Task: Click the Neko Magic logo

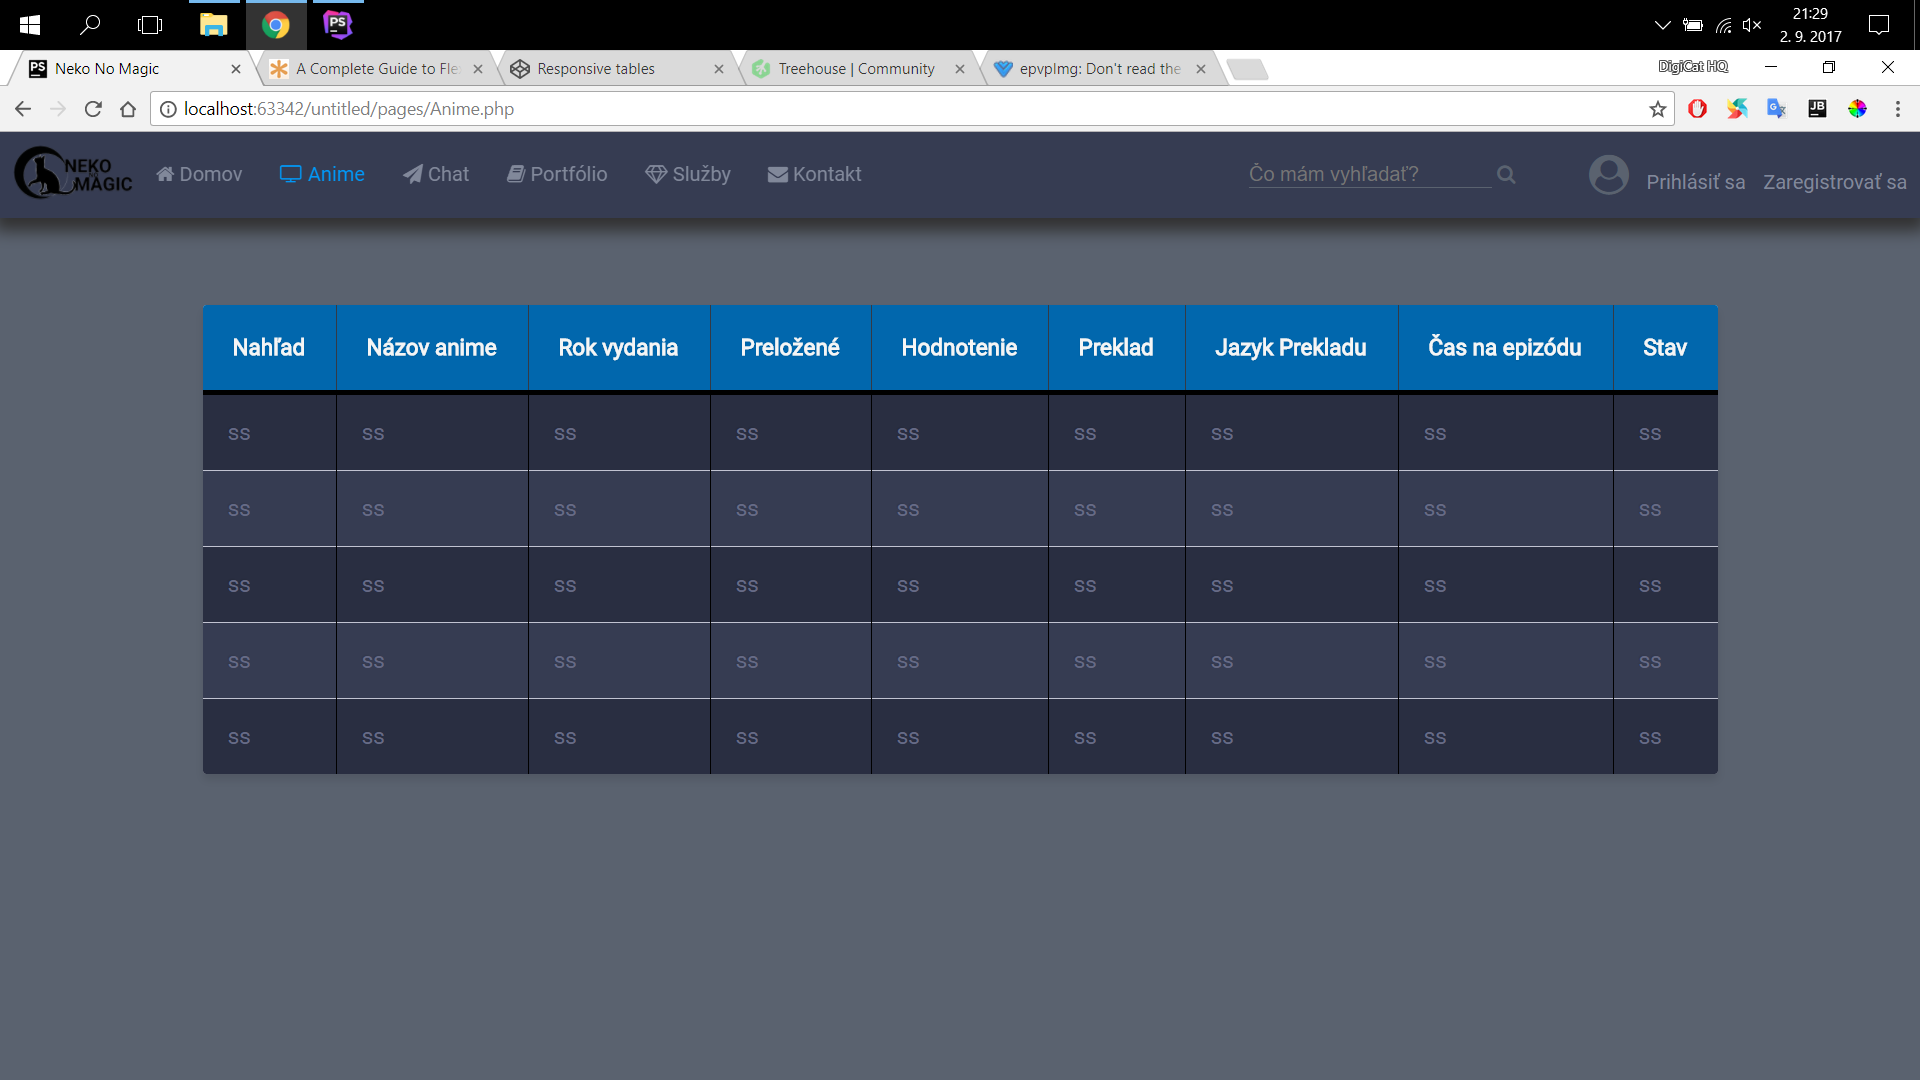Action: click(74, 174)
